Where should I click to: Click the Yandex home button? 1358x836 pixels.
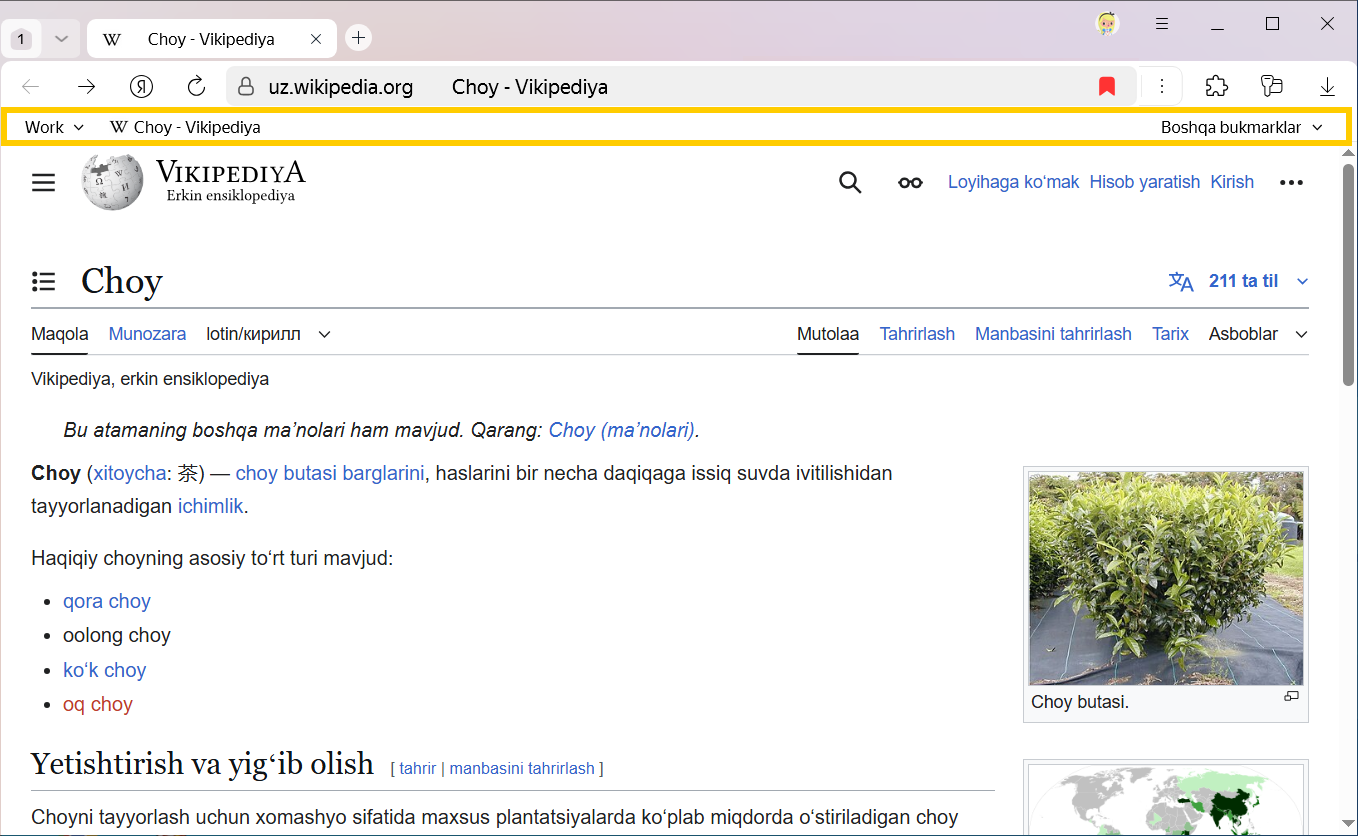(x=141, y=87)
